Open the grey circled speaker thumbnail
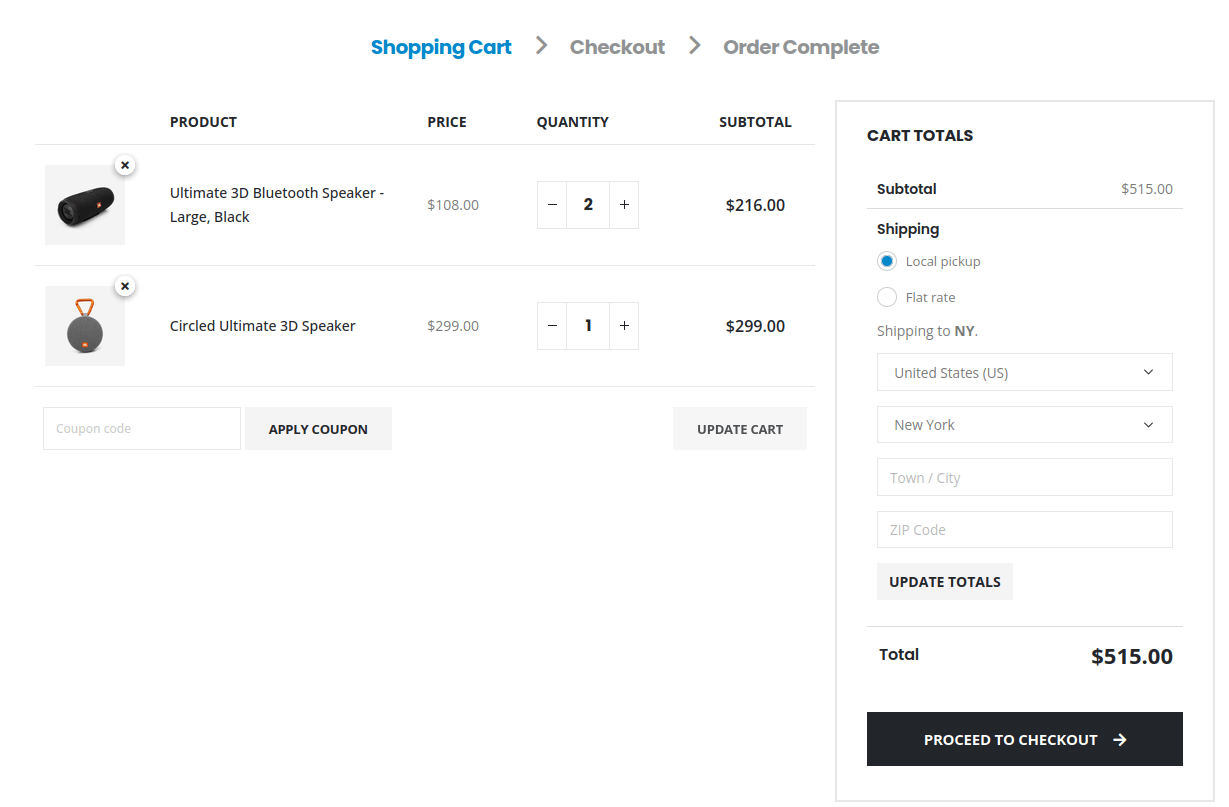Screen dimensions: 1229x807 pyautogui.click(x=84, y=327)
